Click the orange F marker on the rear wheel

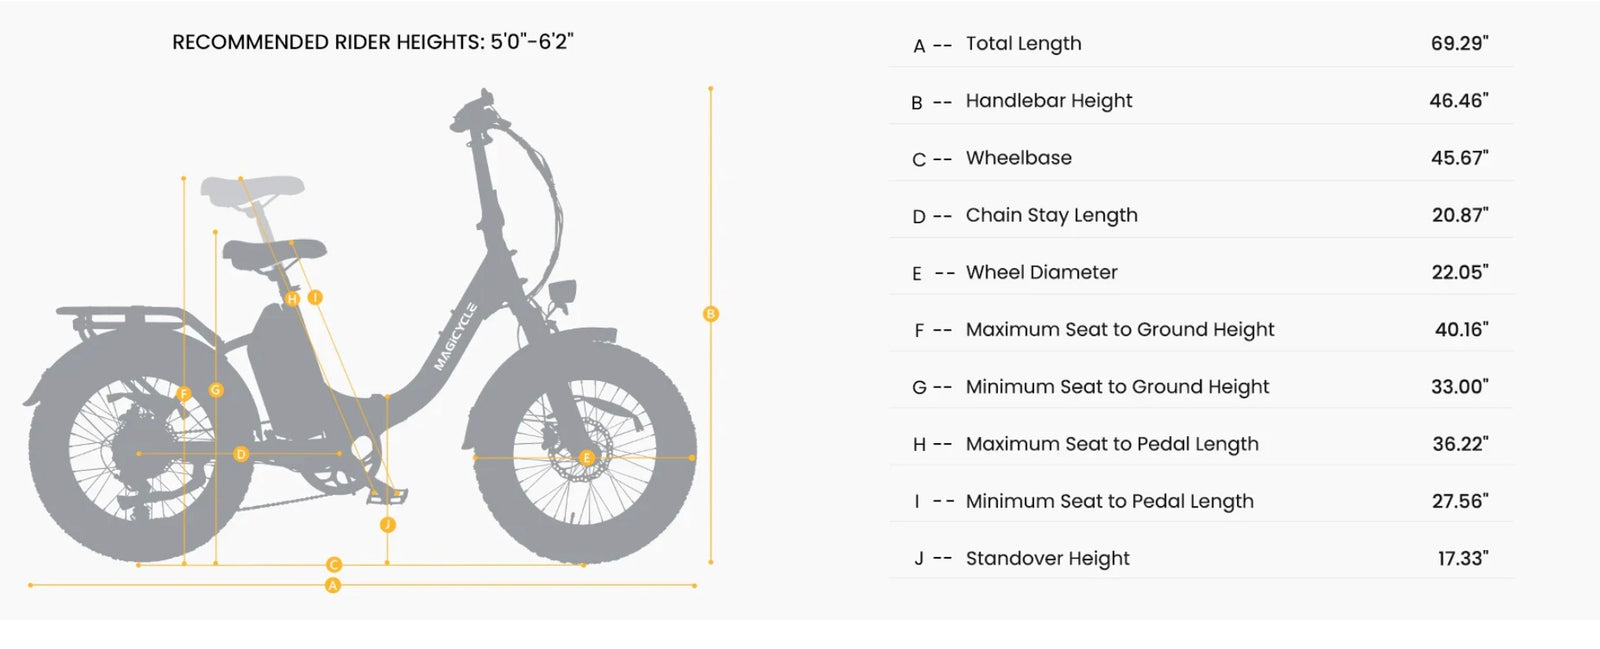[184, 394]
